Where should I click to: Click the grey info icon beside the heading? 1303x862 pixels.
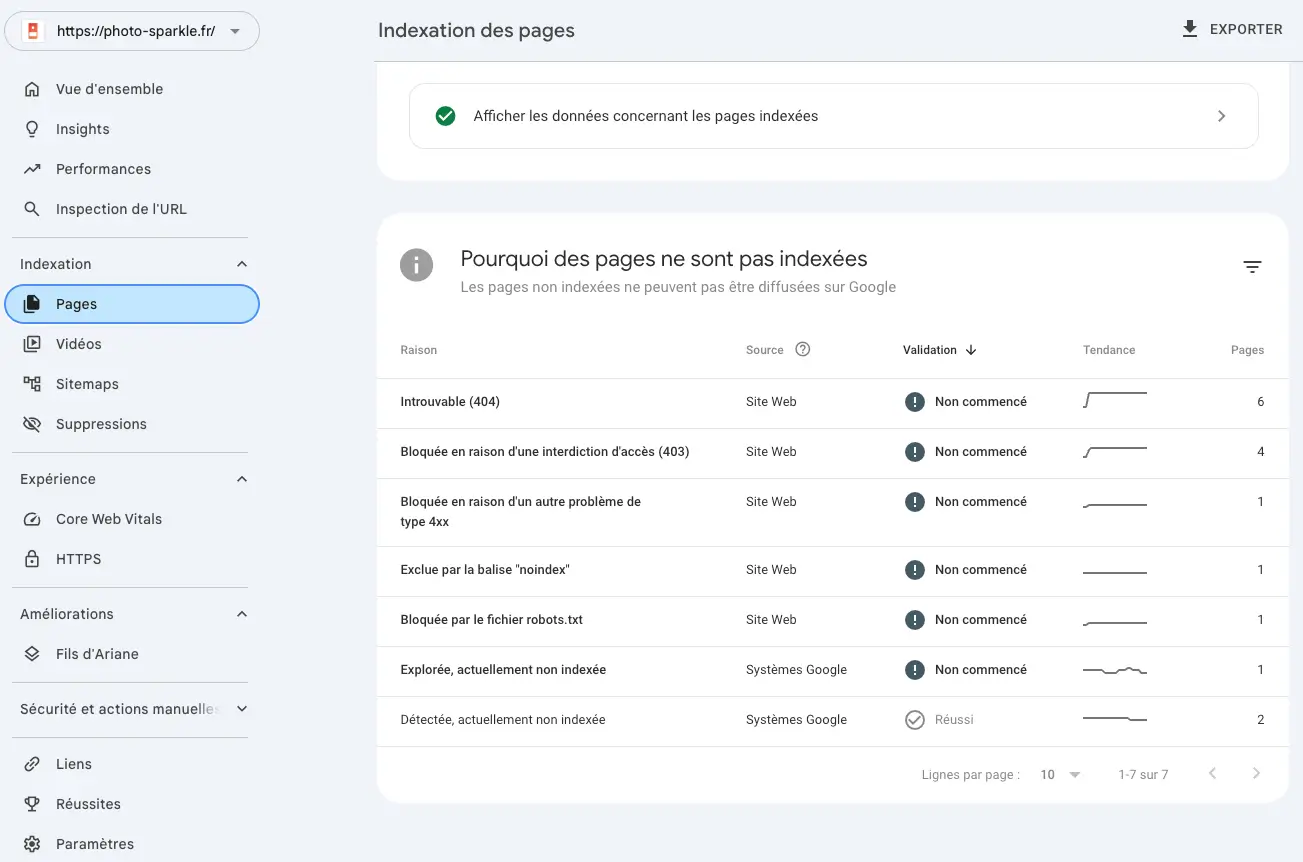click(x=417, y=266)
